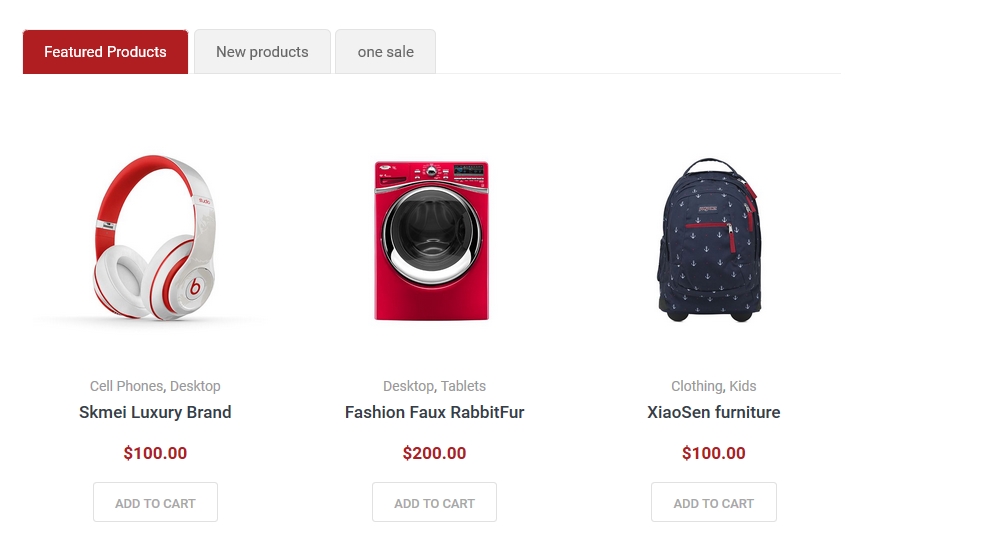Click the navy backpack product image
The image size is (988, 556).
click(711, 239)
